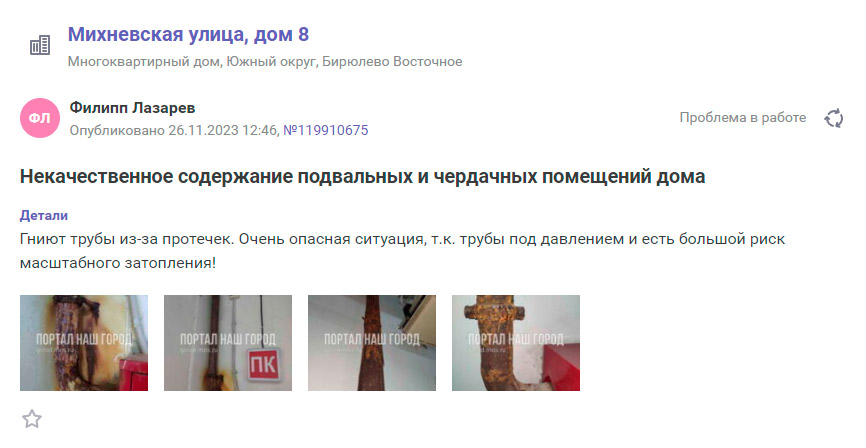Click the Южный округ text
The width and height of the screenshot is (866, 448).
coord(272,61)
